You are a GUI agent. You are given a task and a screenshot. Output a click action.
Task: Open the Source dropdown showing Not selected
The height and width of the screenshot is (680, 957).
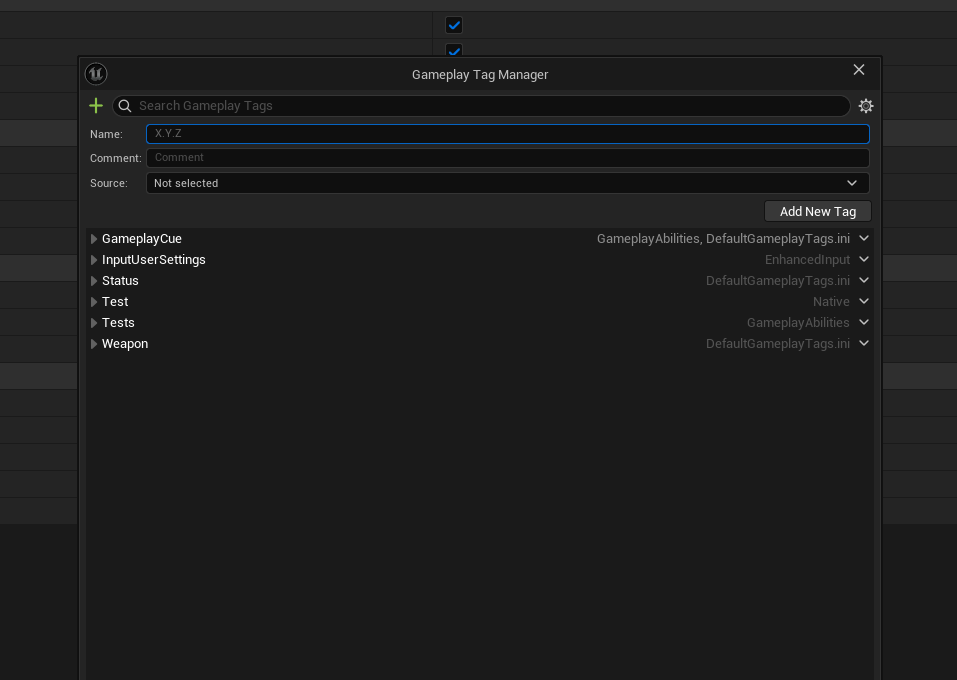coord(508,183)
